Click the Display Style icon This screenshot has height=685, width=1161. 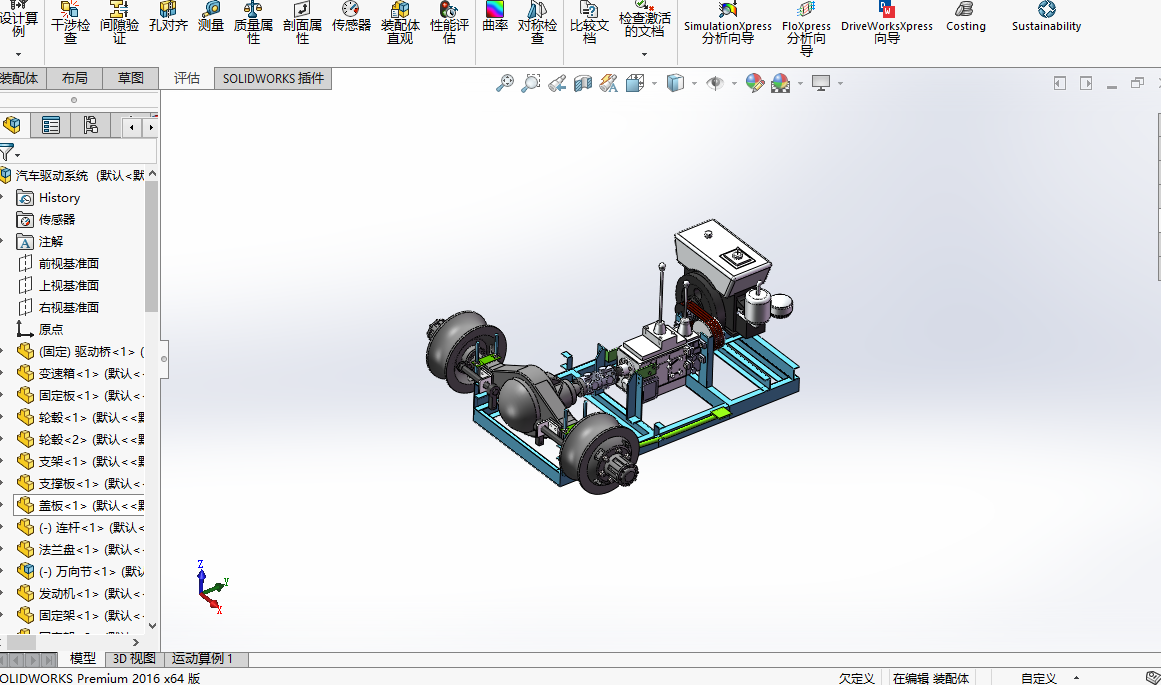(x=675, y=83)
